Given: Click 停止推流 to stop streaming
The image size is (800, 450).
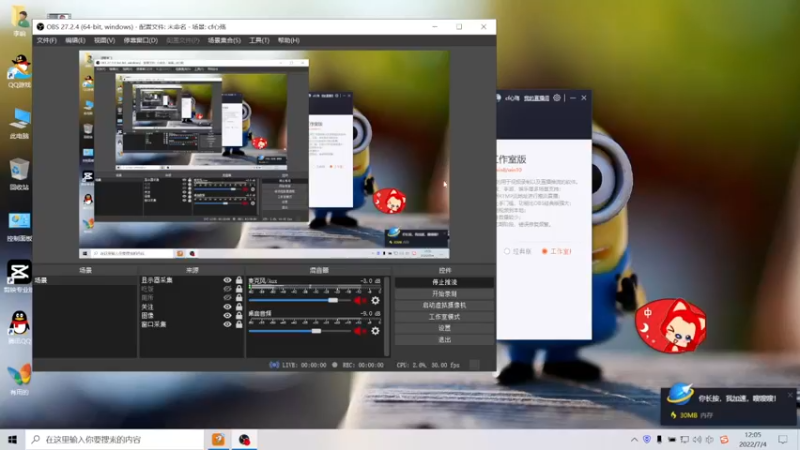Looking at the screenshot, I should click(444, 282).
